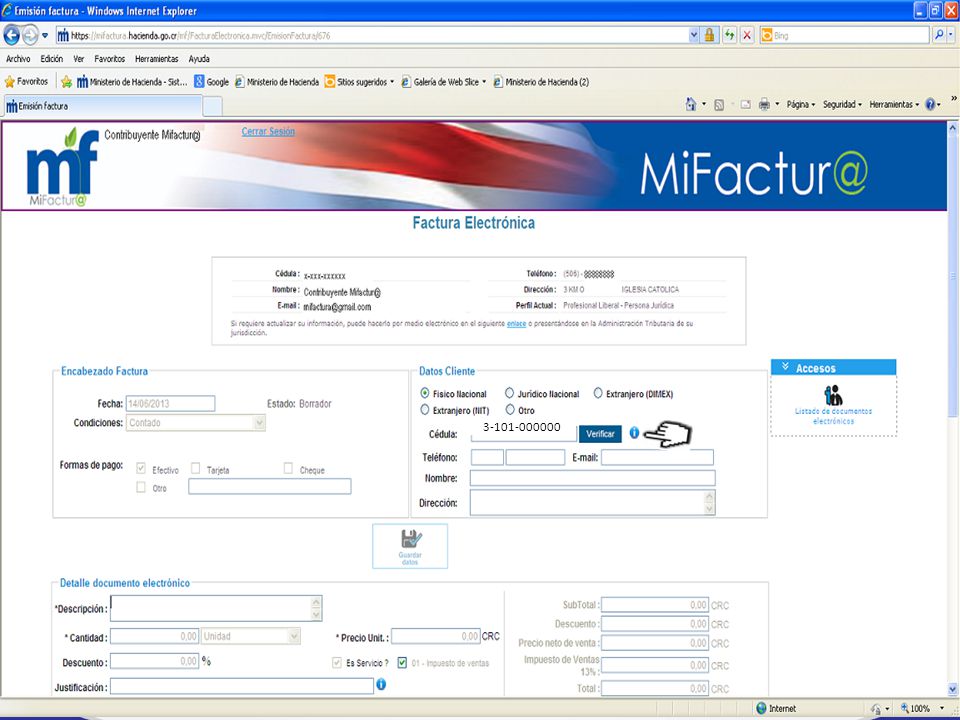The width and height of the screenshot is (960, 720).
Task: Click the RSS feeds icon in command bar
Action: (x=719, y=105)
